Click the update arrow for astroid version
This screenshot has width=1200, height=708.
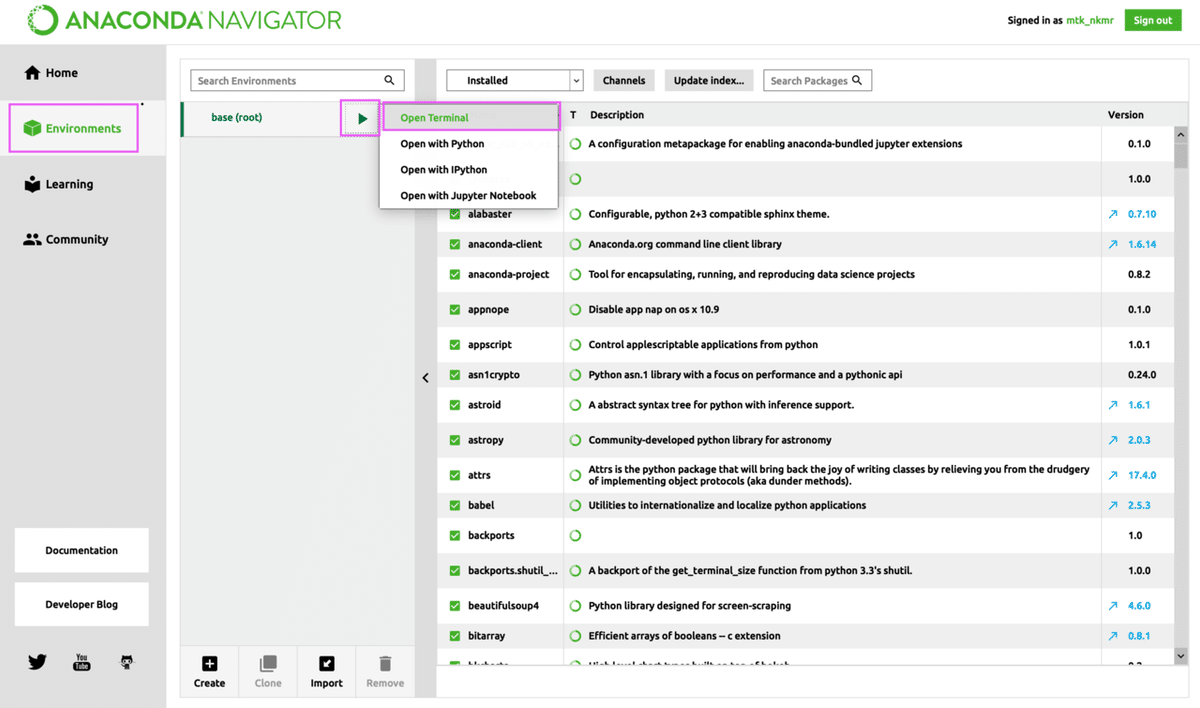tap(1113, 405)
